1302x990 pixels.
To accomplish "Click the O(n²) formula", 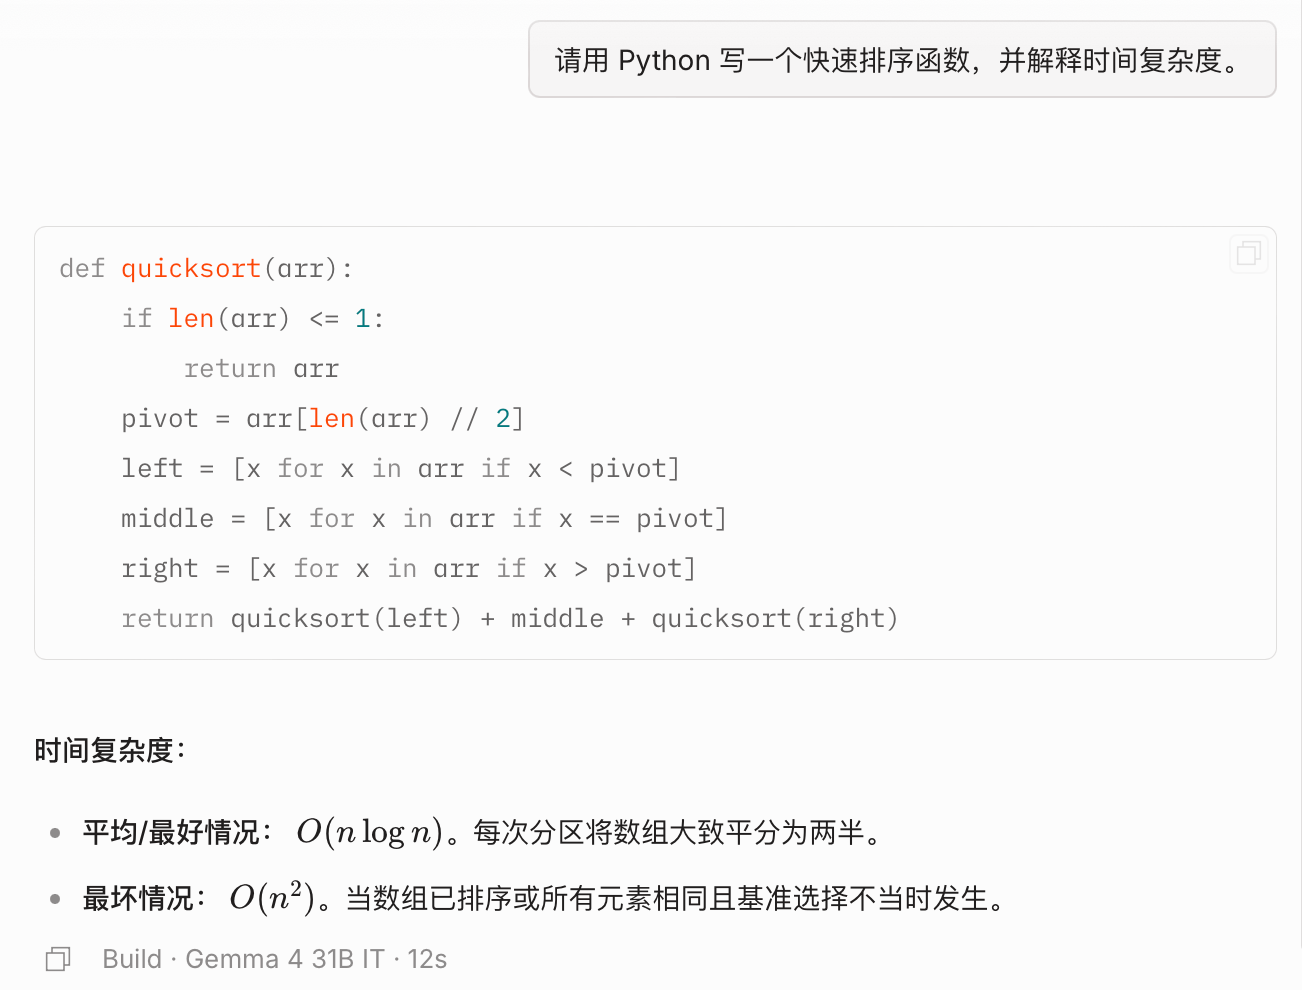I will click(x=272, y=898).
